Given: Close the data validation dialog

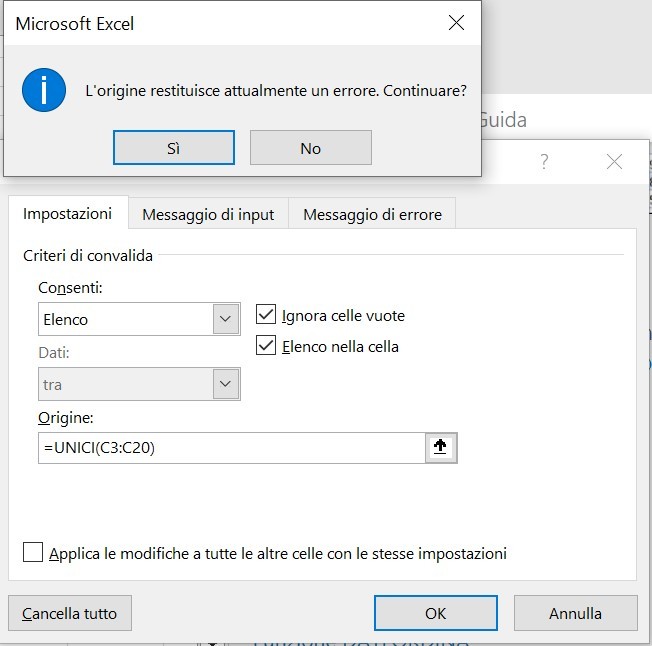Looking at the screenshot, I should [x=614, y=161].
